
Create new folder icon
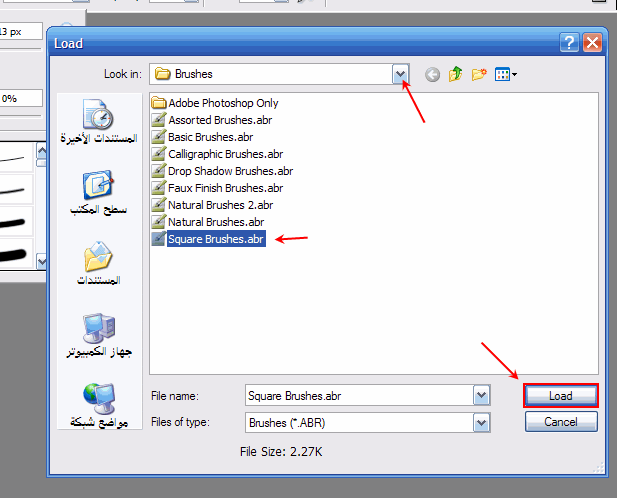(479, 74)
